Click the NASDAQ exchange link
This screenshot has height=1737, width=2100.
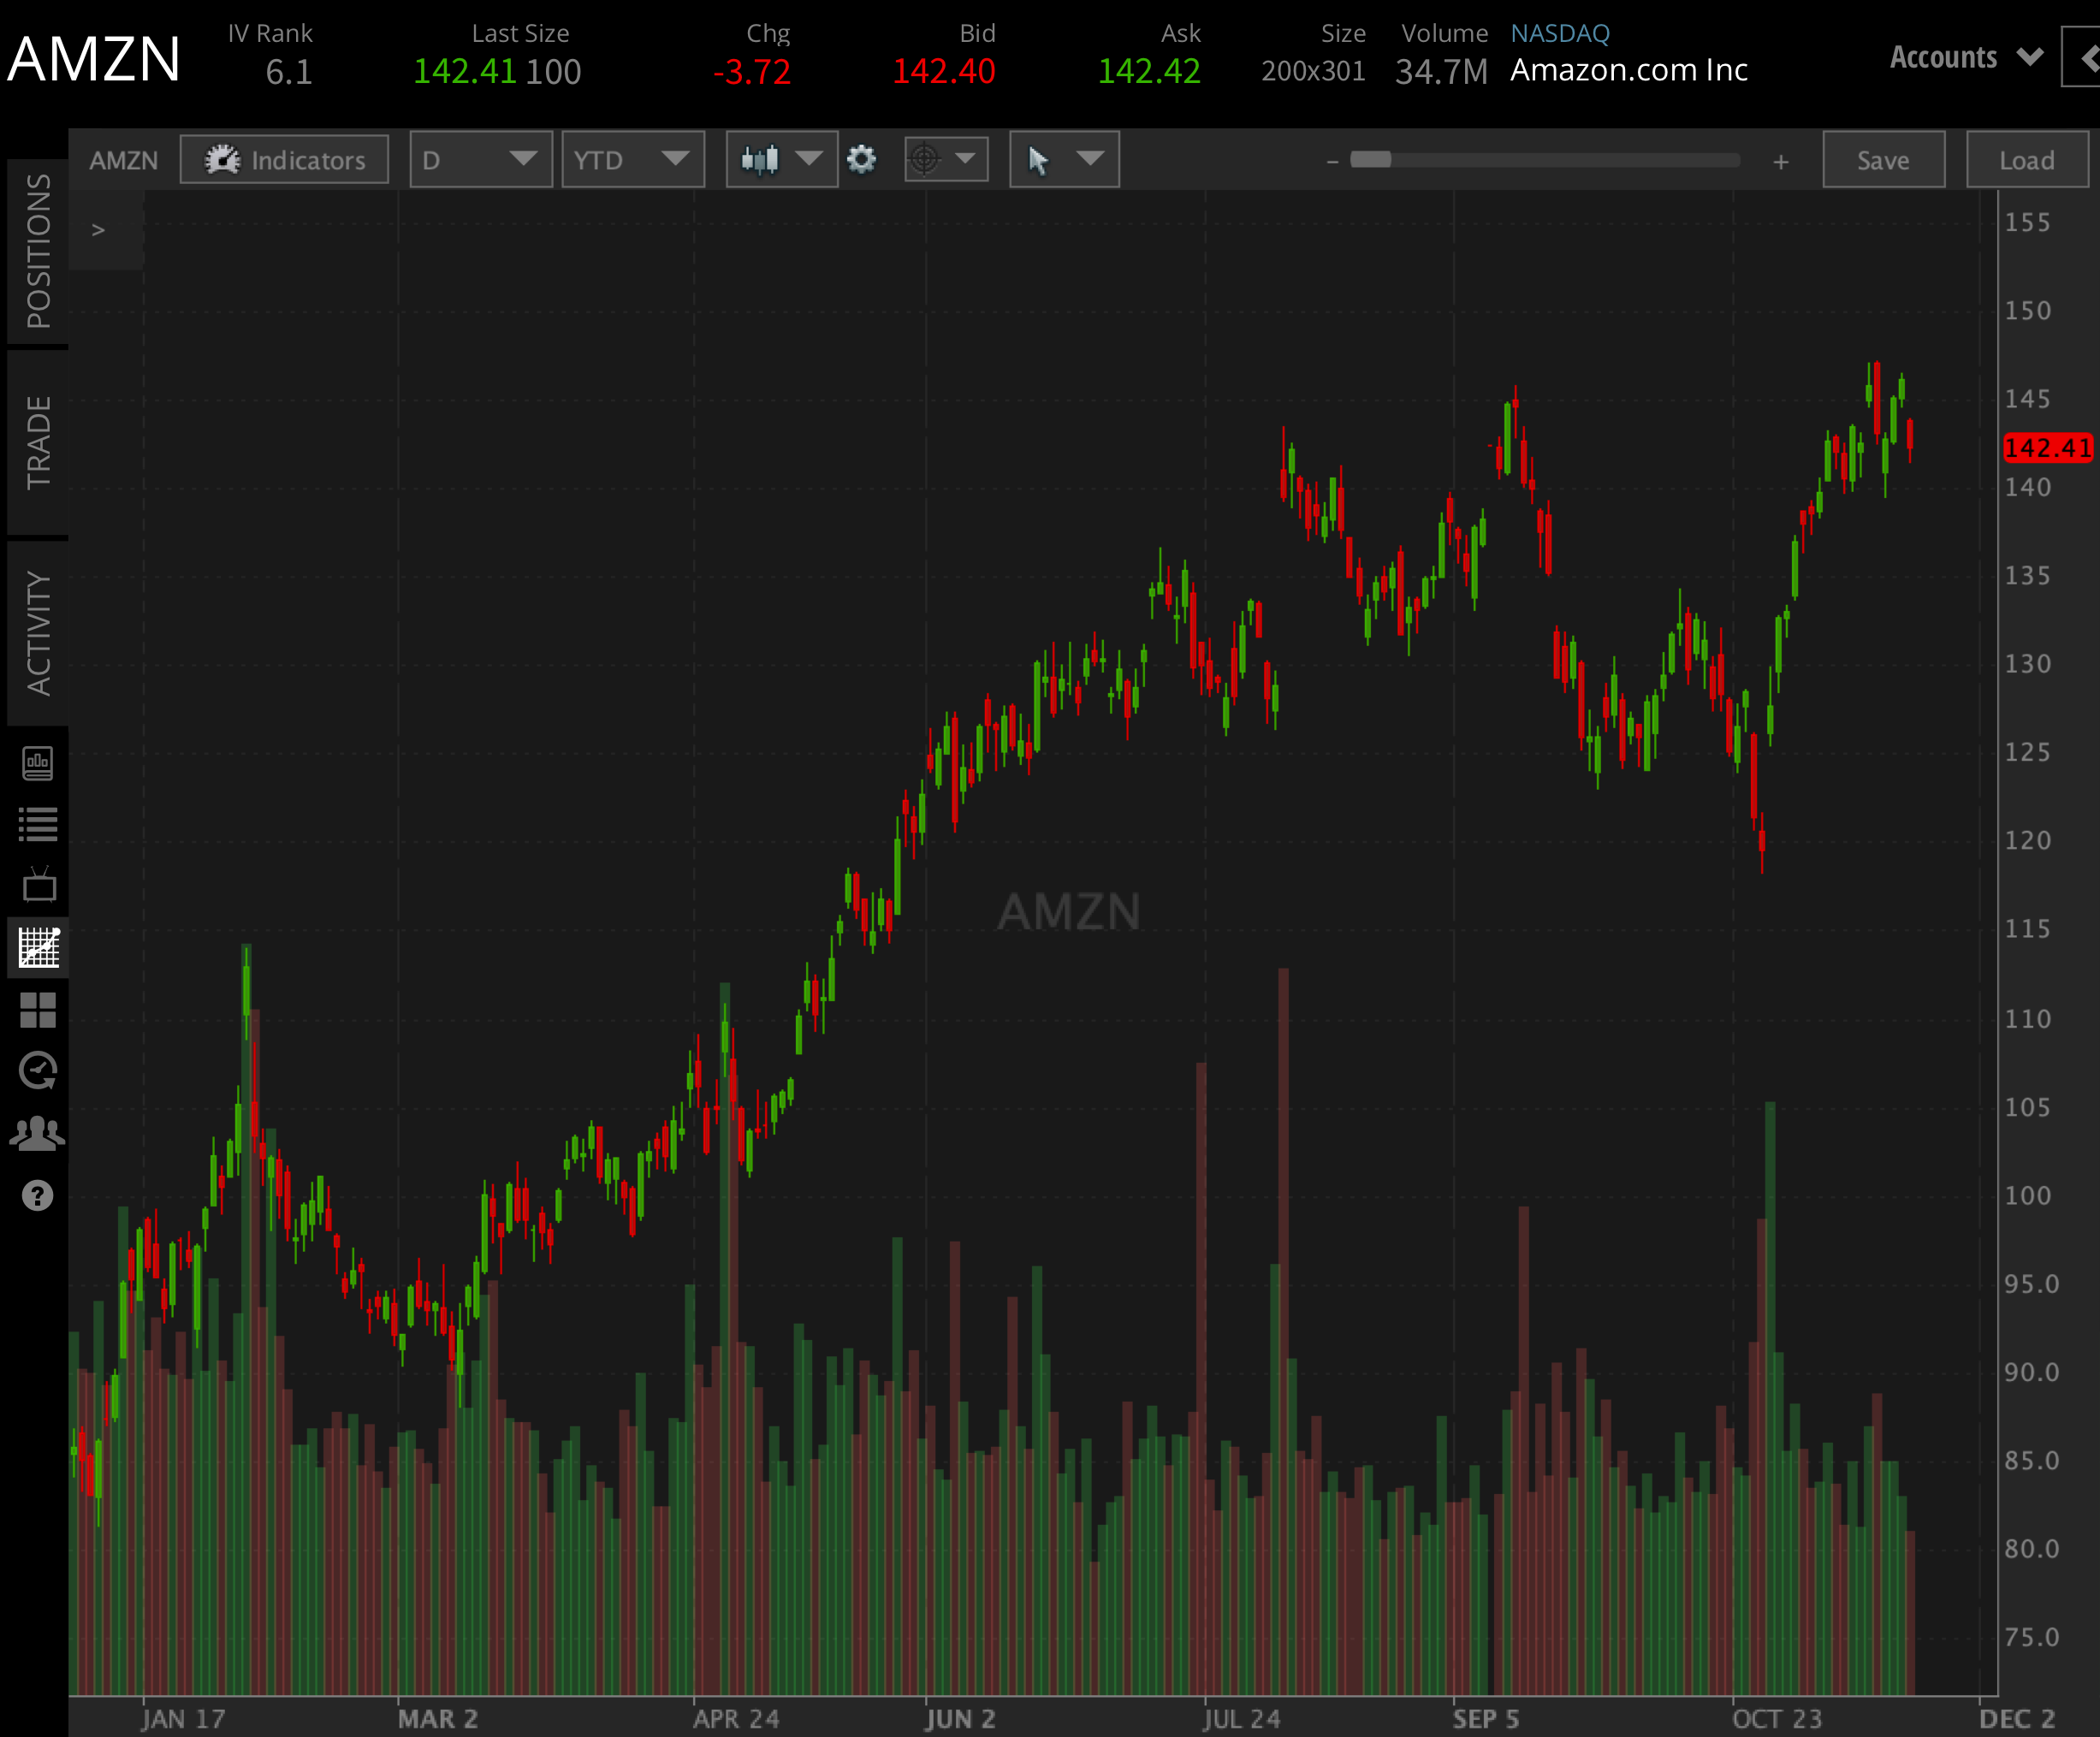point(1560,33)
